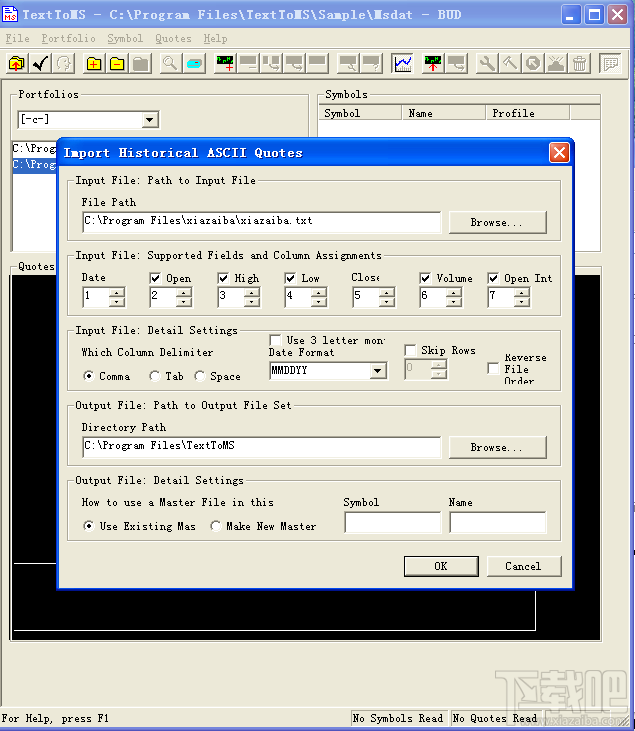This screenshot has width=635, height=731.
Task: Click the magnifying glass toolbar icon
Action: 170,63
